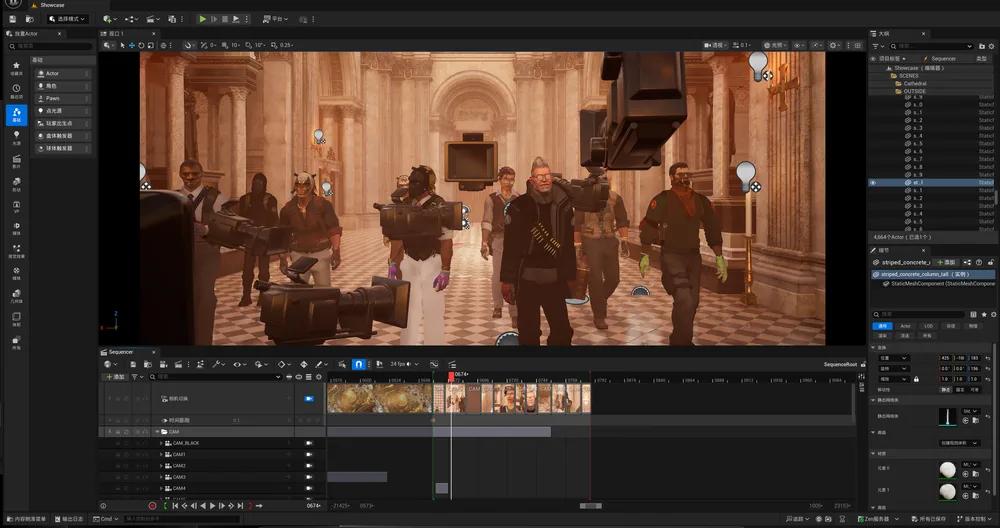Open Sequencer curve editor icon

434,364
